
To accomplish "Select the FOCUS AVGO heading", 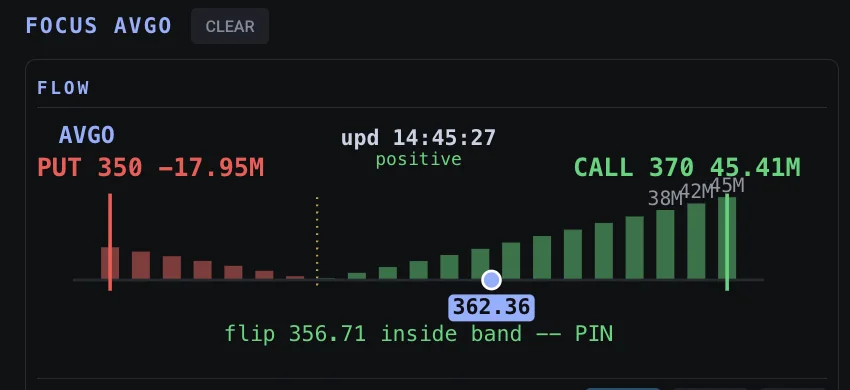I will [x=99, y=26].
